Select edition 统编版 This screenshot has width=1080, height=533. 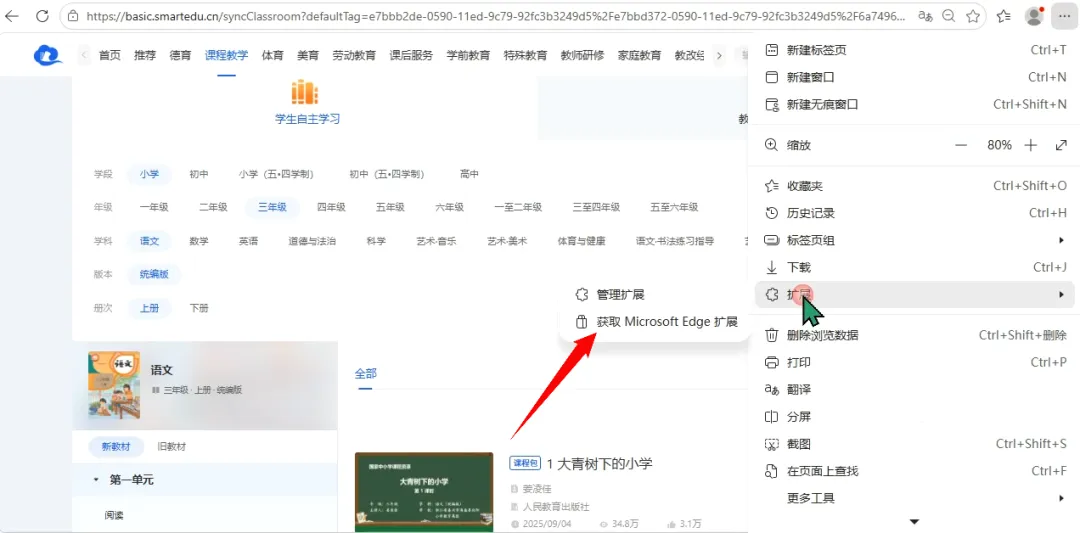(x=154, y=274)
